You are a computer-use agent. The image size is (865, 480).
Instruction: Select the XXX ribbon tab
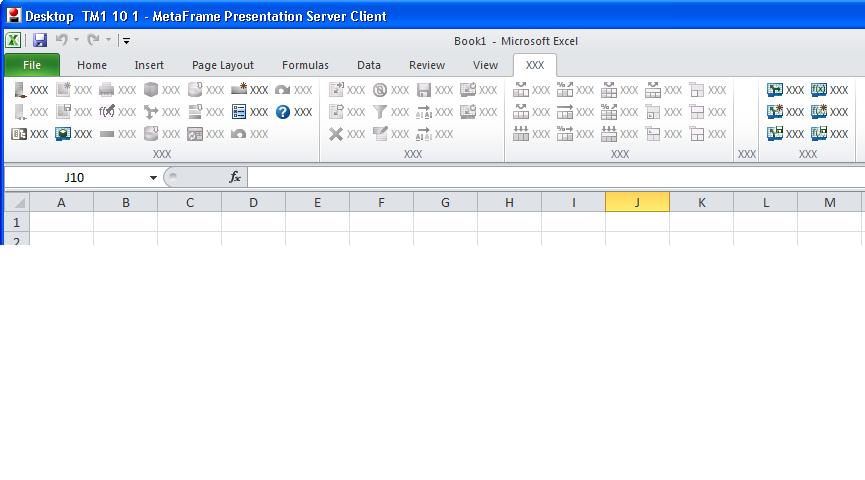[535, 65]
